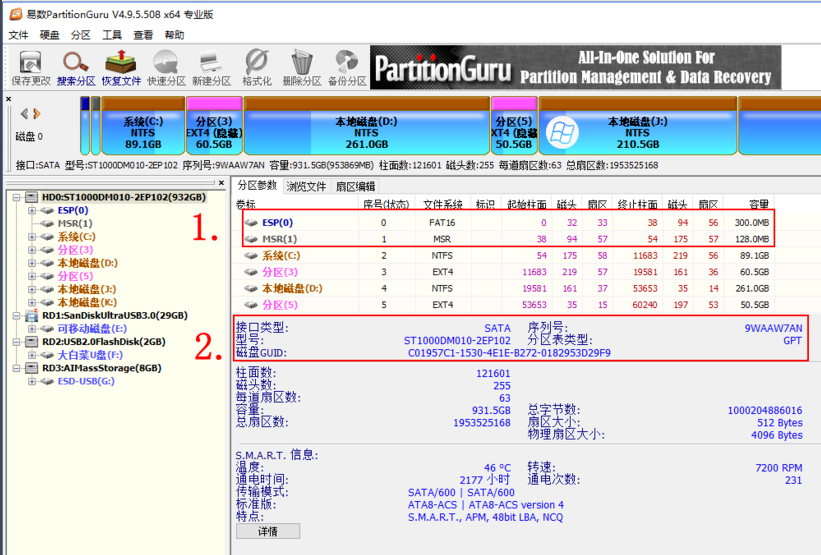The image size is (821, 555).
Task: Click the Search Partitions (搜索分区) magnifier icon
Action: pyautogui.click(x=76, y=66)
